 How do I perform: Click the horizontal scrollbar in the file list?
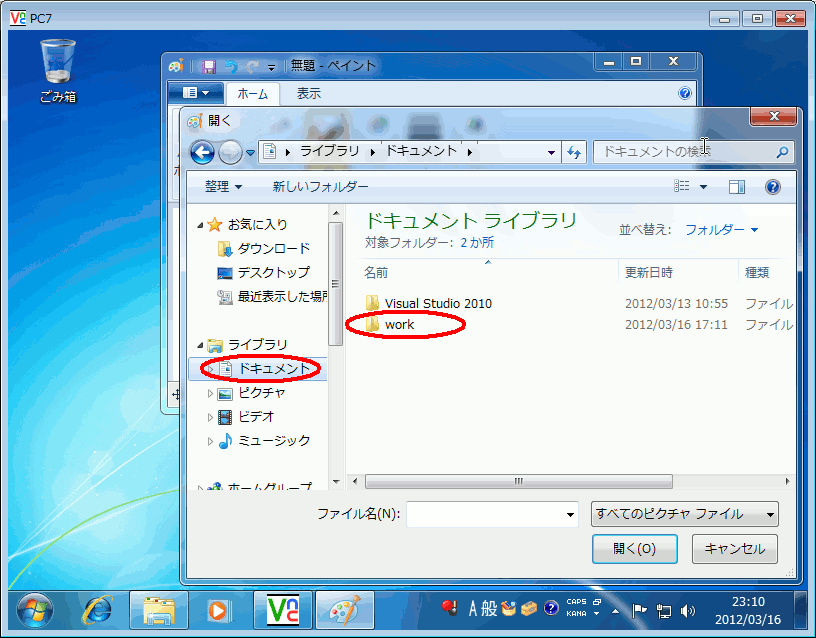(x=517, y=481)
